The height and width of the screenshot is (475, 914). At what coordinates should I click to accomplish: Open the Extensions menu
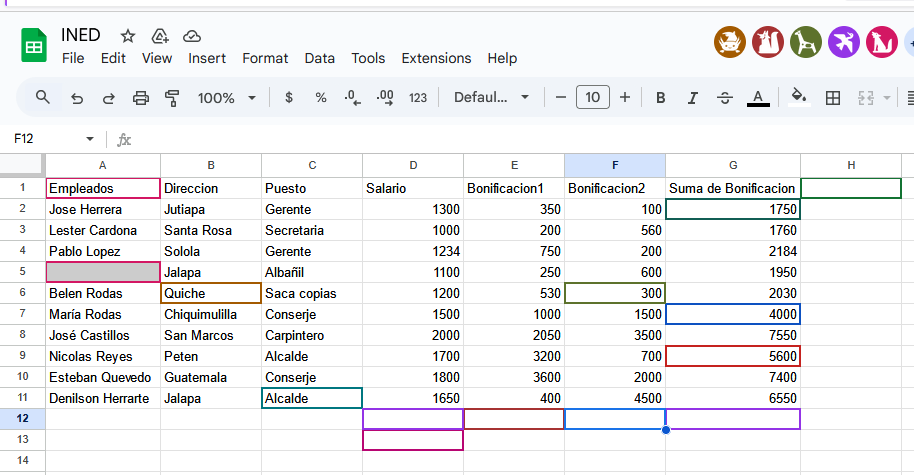point(436,58)
